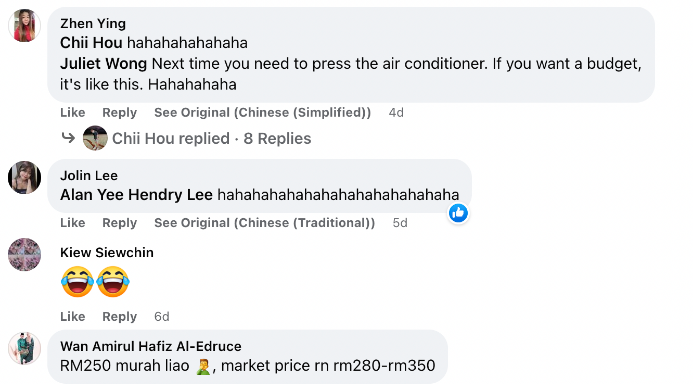
Task: Click Chii Hou's small reply avatar
Action: 95,138
